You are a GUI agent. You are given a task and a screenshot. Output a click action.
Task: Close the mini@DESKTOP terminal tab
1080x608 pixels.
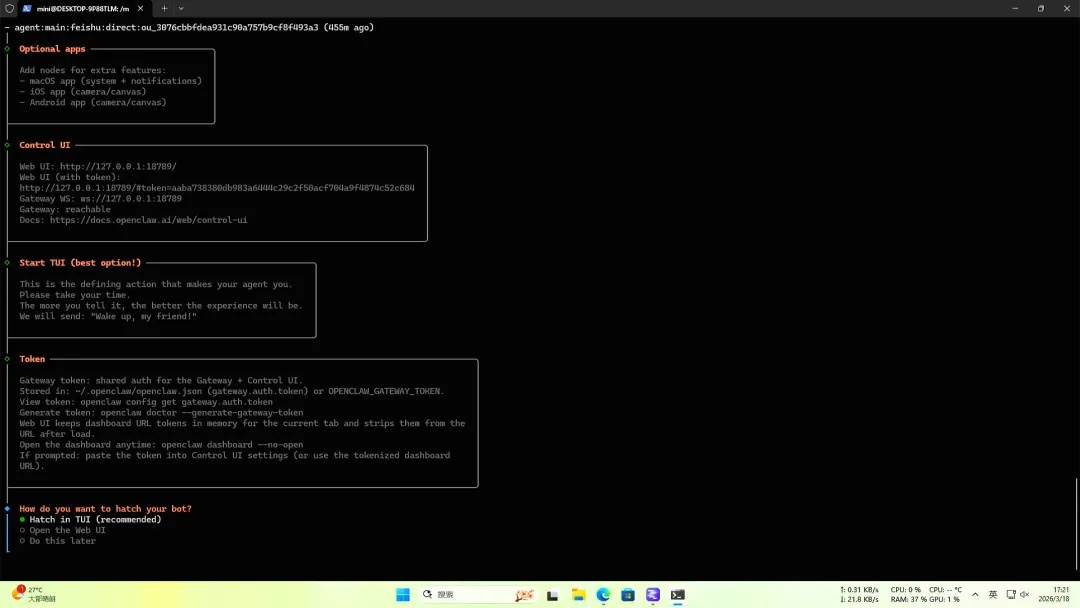click(141, 8)
